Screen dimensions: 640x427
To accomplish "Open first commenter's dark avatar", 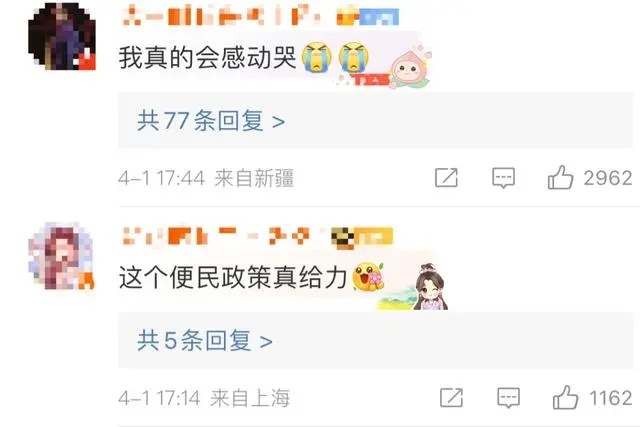I will point(62,36).
